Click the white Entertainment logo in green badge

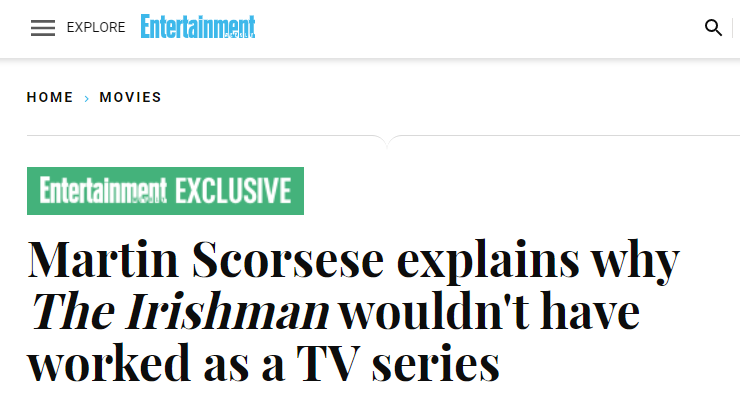103,190
